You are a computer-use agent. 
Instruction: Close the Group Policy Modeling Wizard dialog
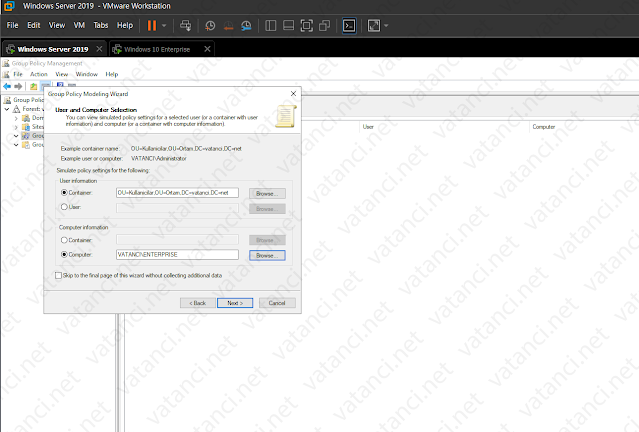pyautogui.click(x=293, y=94)
